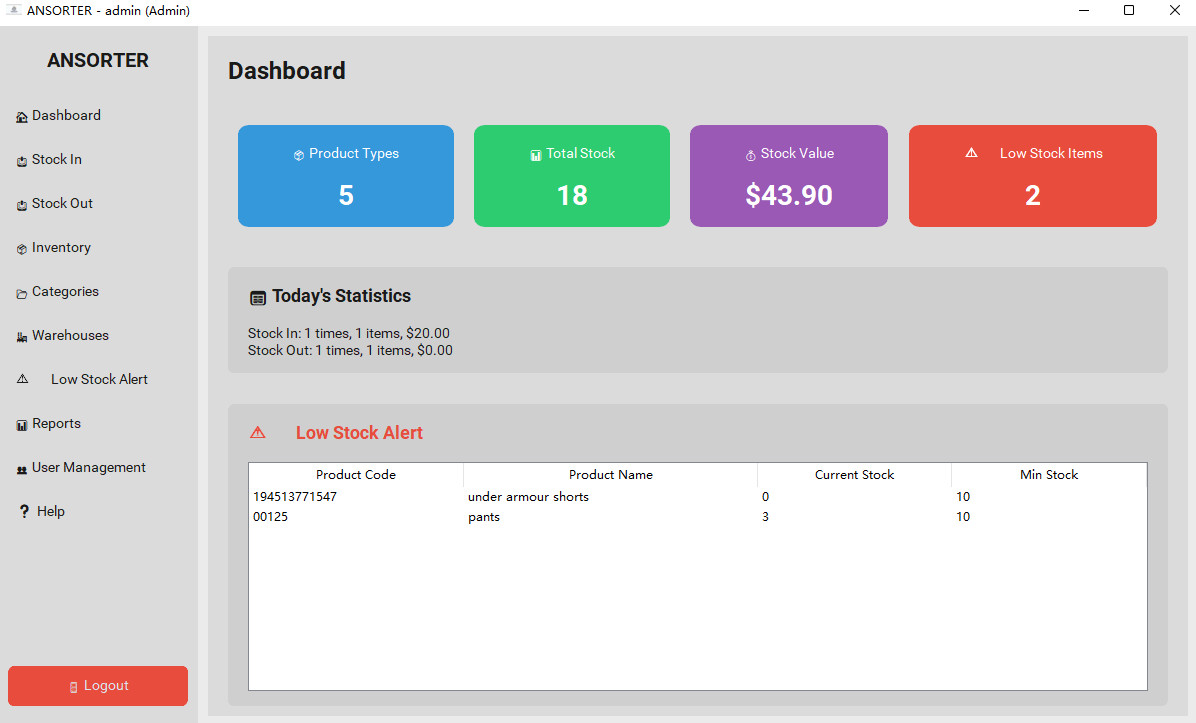The width and height of the screenshot is (1196, 723).
Task: Click the Warehouses icon in sidebar
Action: 22,337
